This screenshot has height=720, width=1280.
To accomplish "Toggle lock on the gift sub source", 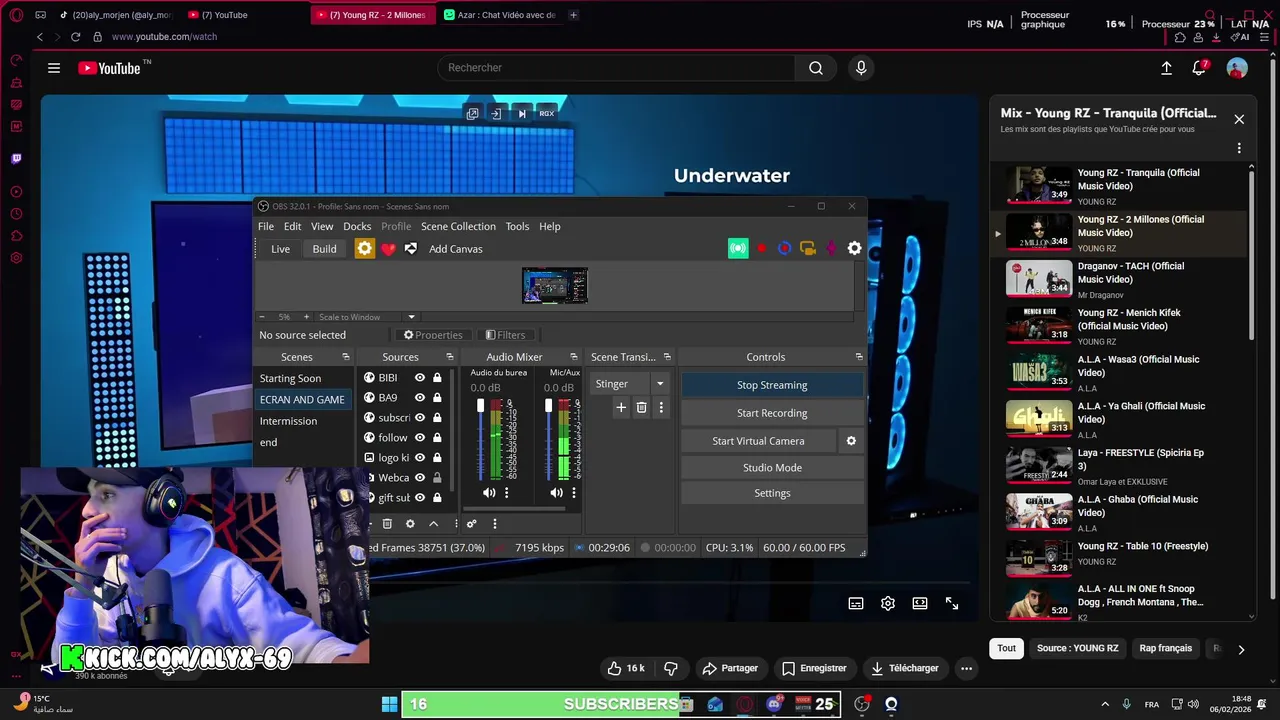I will [437, 498].
